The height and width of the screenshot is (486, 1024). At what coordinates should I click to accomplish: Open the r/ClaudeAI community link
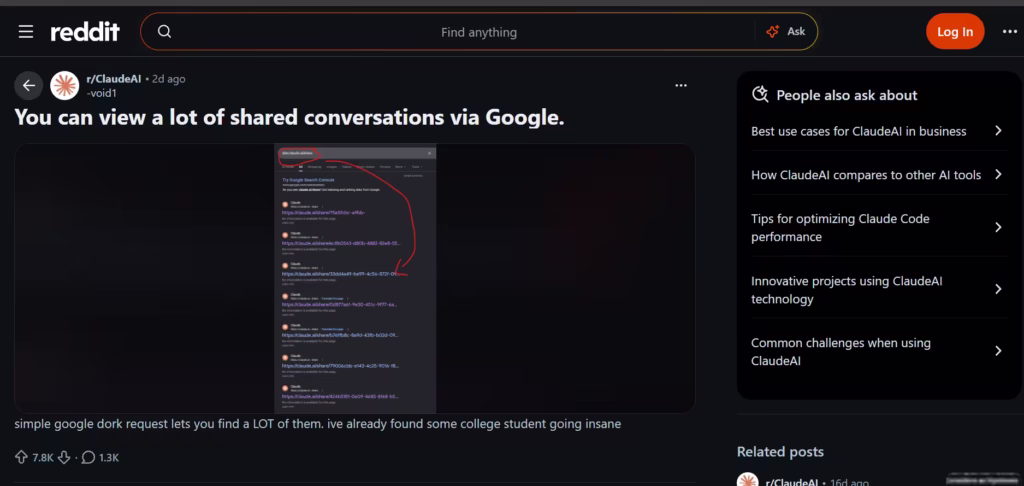pyautogui.click(x=114, y=79)
